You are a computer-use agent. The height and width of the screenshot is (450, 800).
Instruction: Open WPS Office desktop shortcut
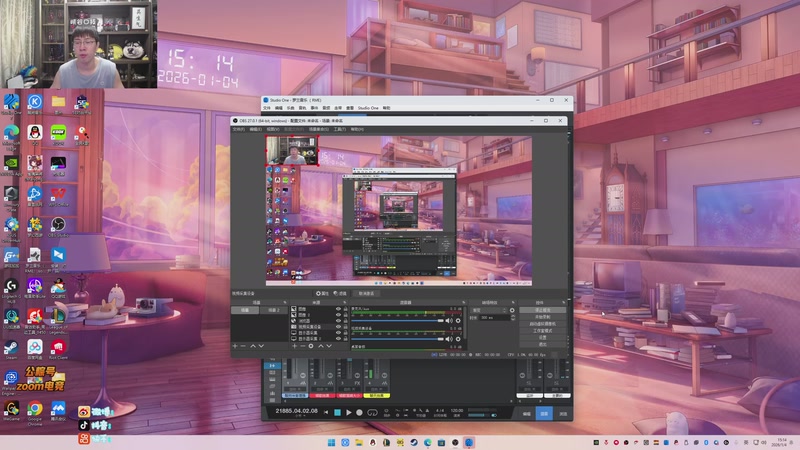pos(58,196)
